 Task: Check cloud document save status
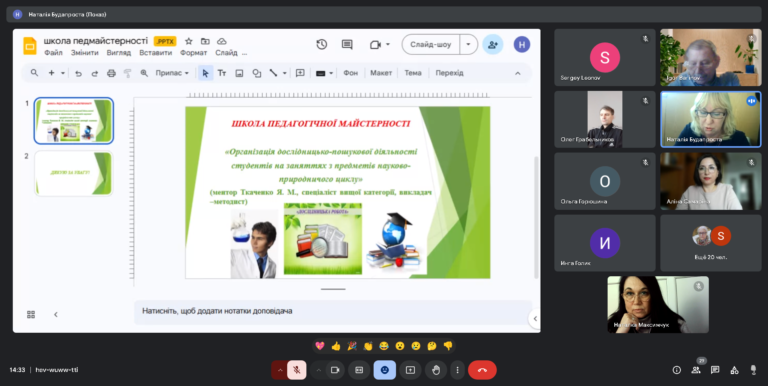click(222, 41)
